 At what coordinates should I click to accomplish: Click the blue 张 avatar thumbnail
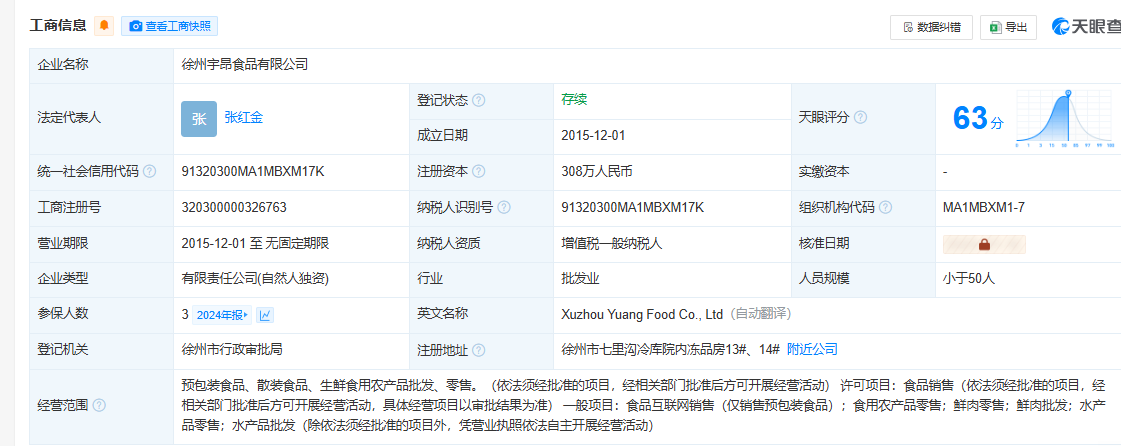click(199, 119)
